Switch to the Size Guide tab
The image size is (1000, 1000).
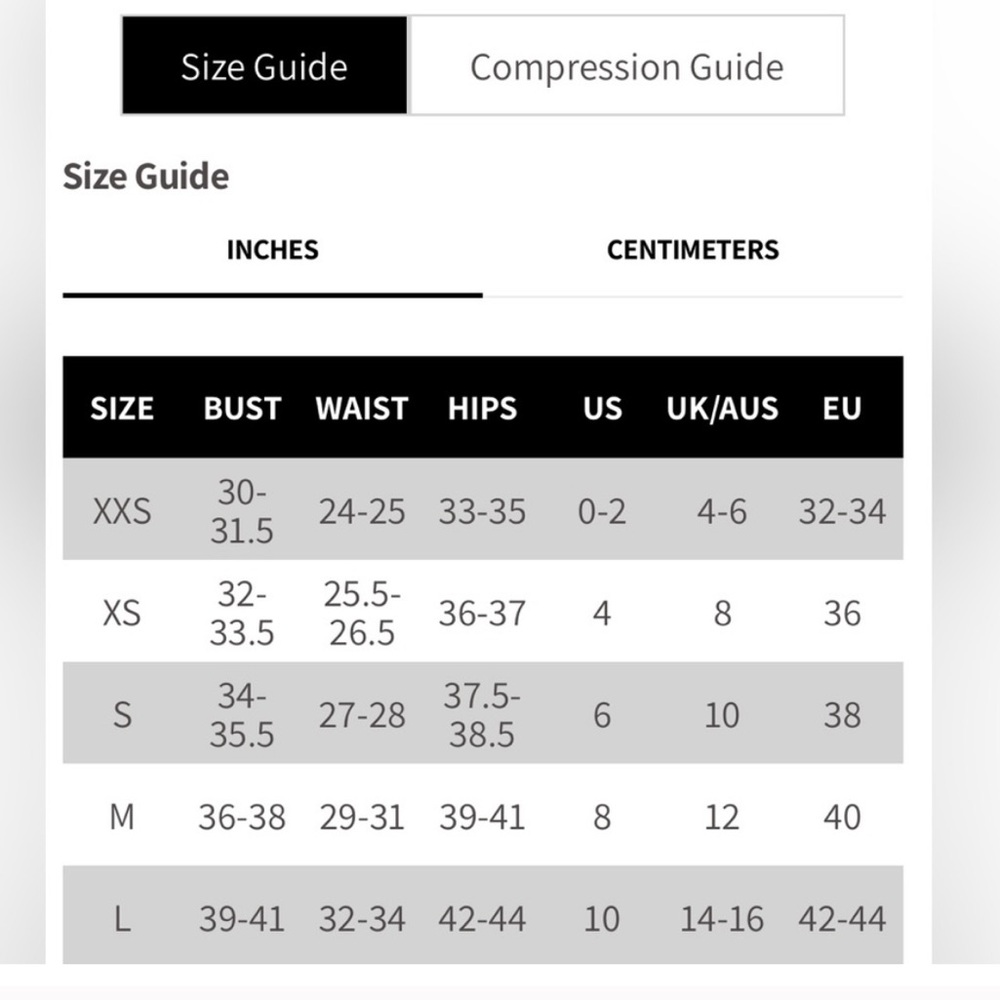[264, 66]
